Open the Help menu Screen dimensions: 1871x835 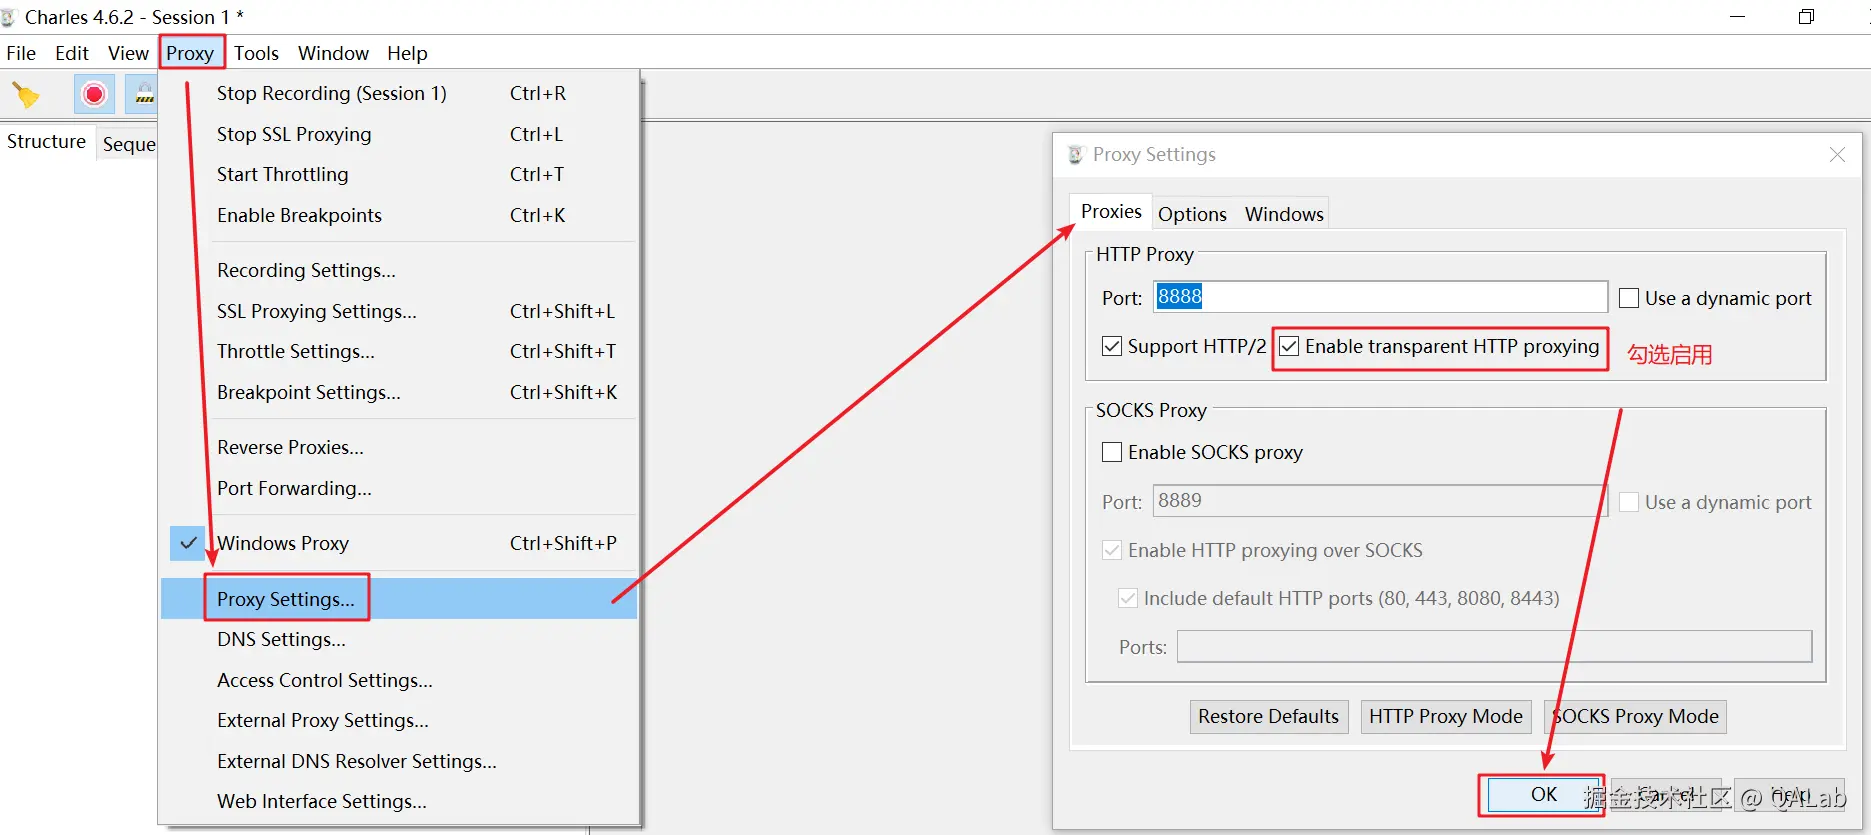(x=407, y=53)
